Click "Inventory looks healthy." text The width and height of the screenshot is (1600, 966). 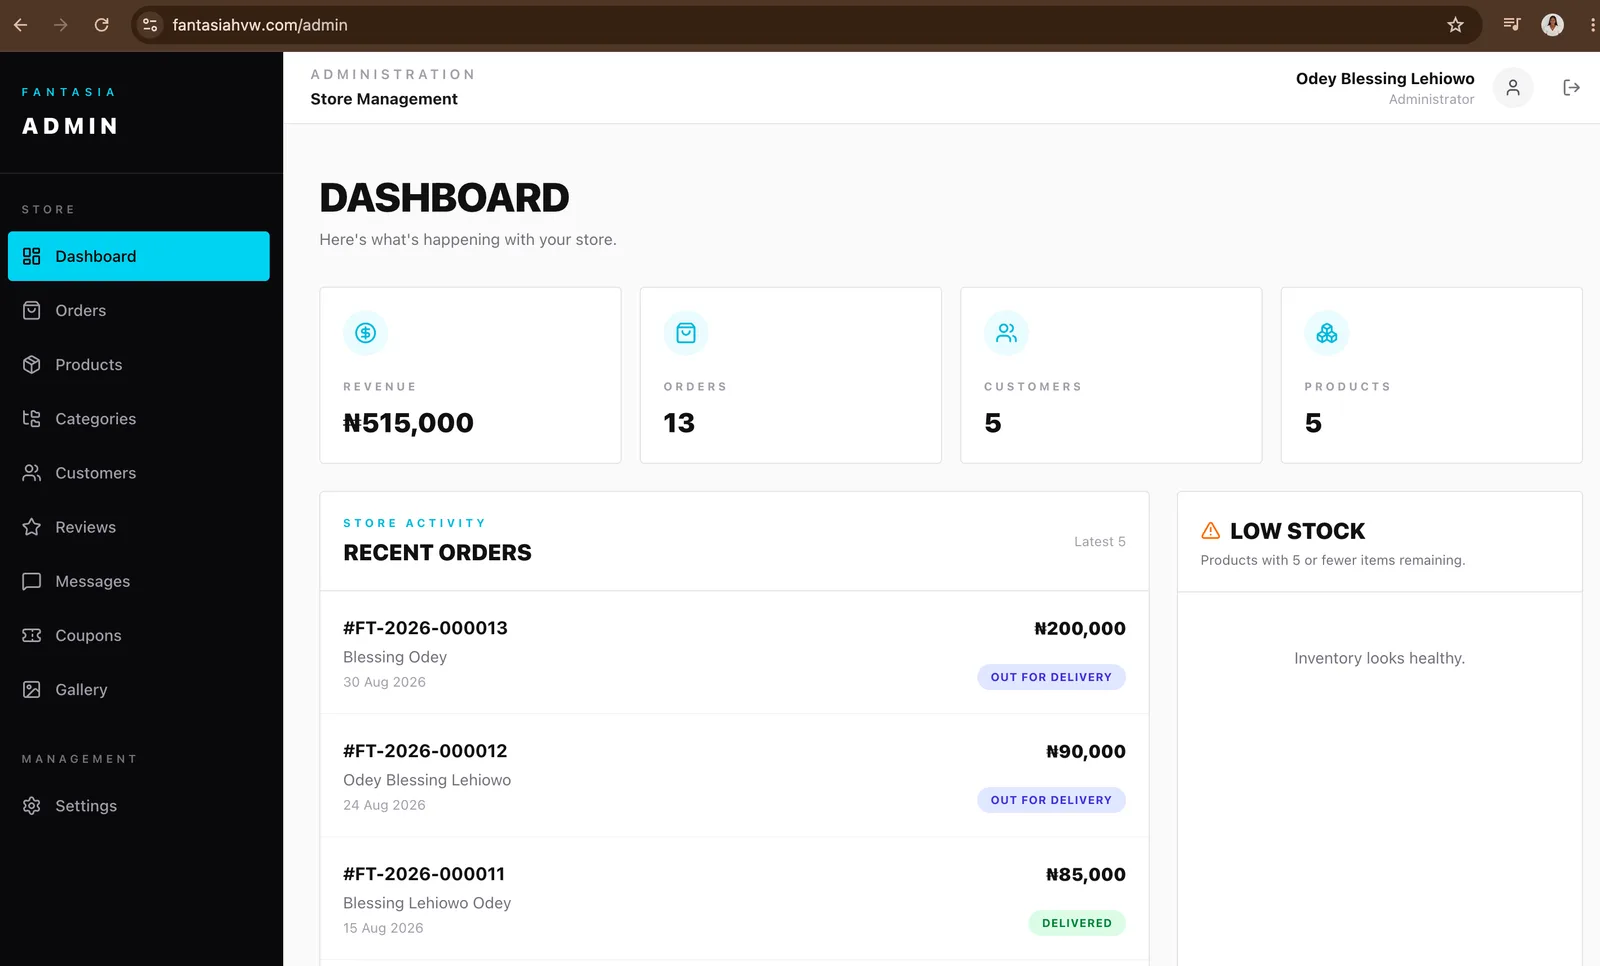(1379, 658)
